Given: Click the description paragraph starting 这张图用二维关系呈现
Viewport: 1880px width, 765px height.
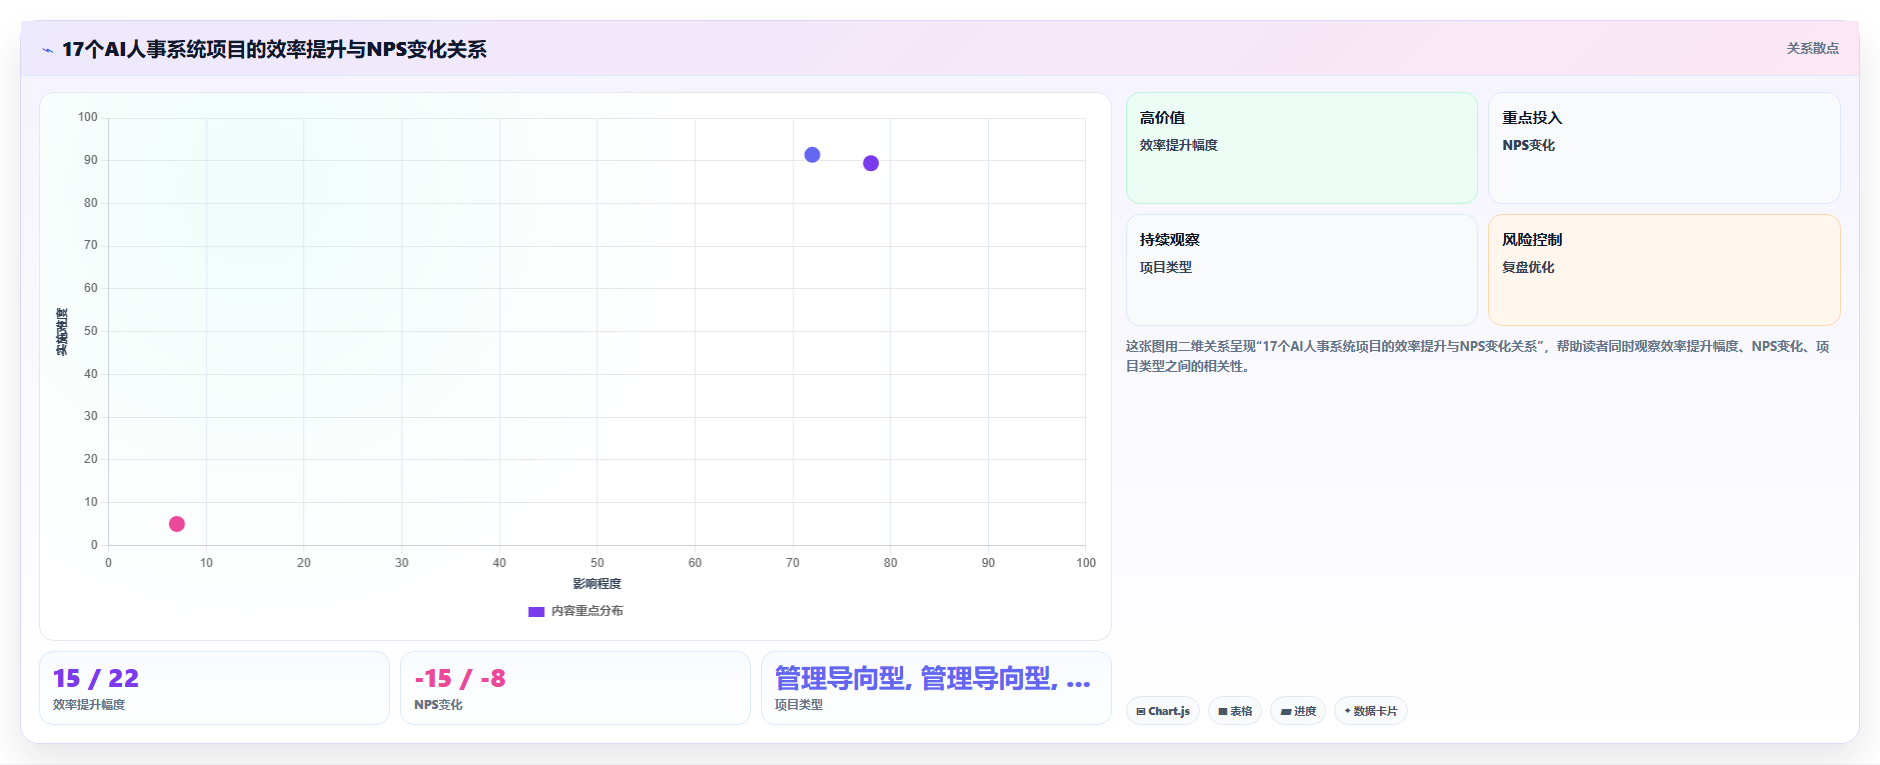Looking at the screenshot, I should click(x=1478, y=356).
